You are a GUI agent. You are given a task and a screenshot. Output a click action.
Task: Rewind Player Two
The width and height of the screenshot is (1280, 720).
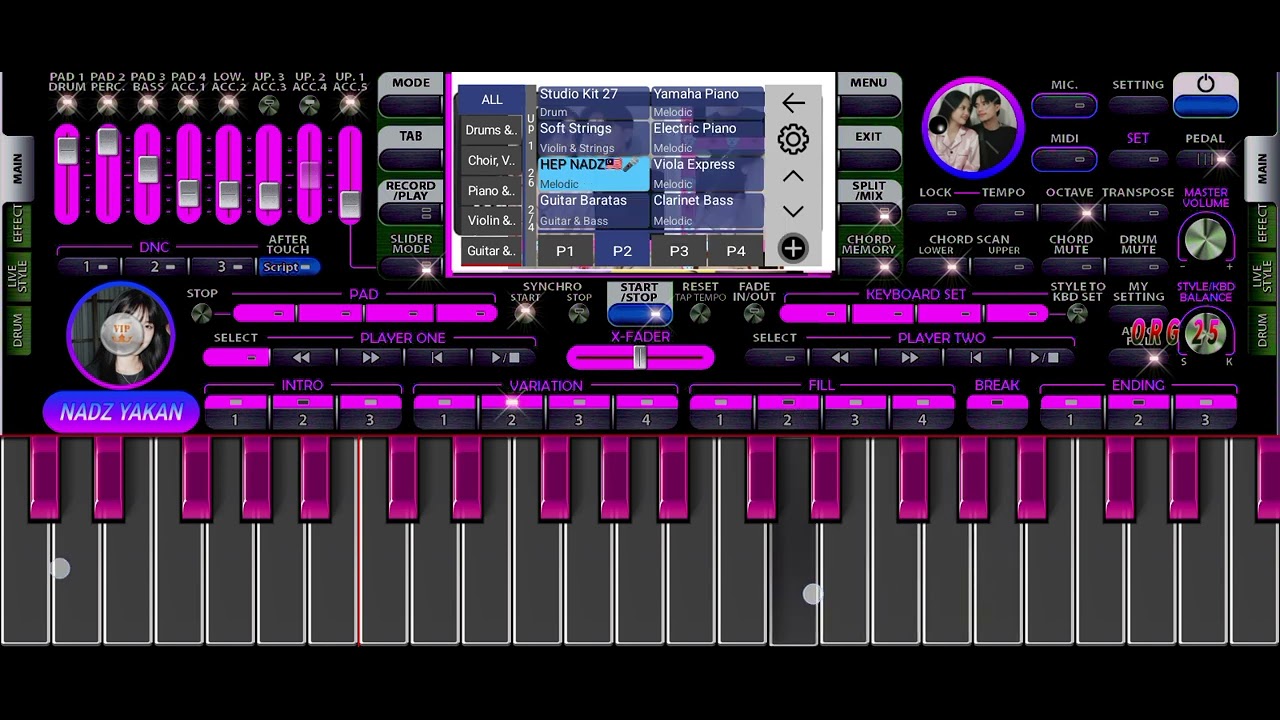click(840, 357)
